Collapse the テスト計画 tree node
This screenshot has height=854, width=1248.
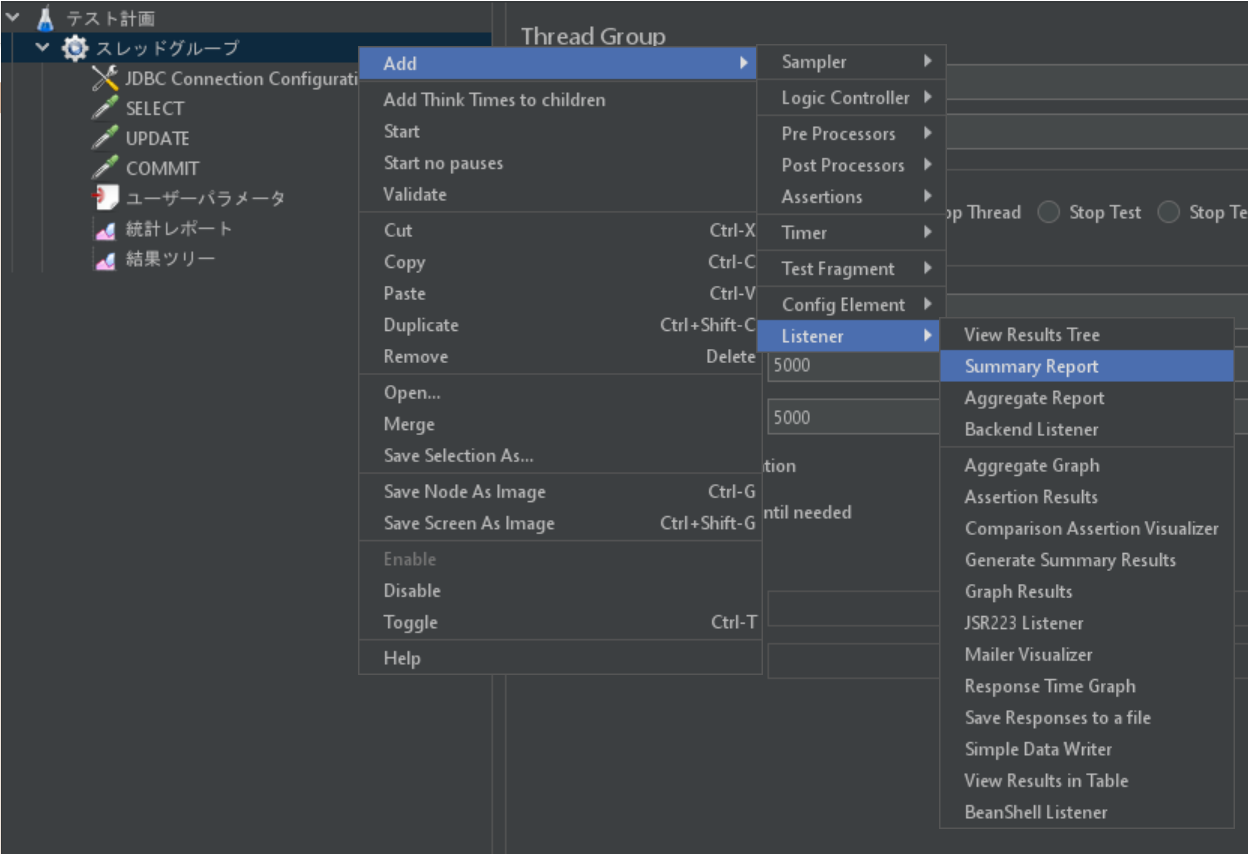point(13,17)
